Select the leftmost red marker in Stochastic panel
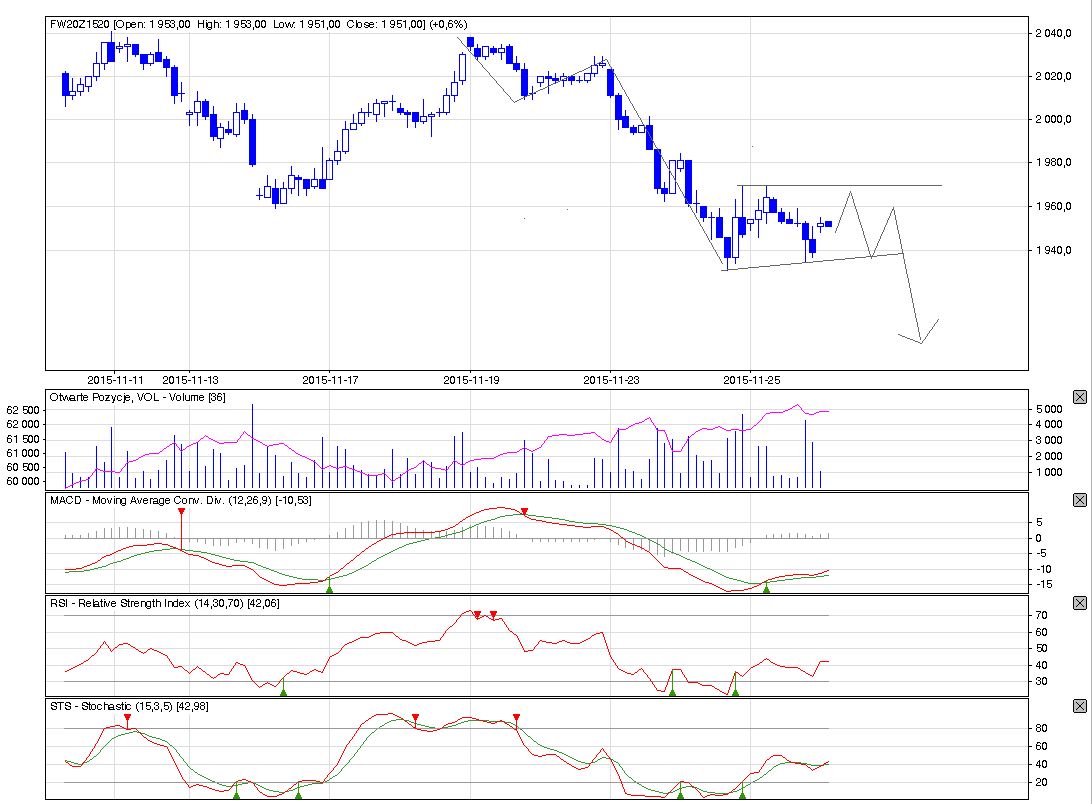The image size is (1092, 804). point(127,718)
